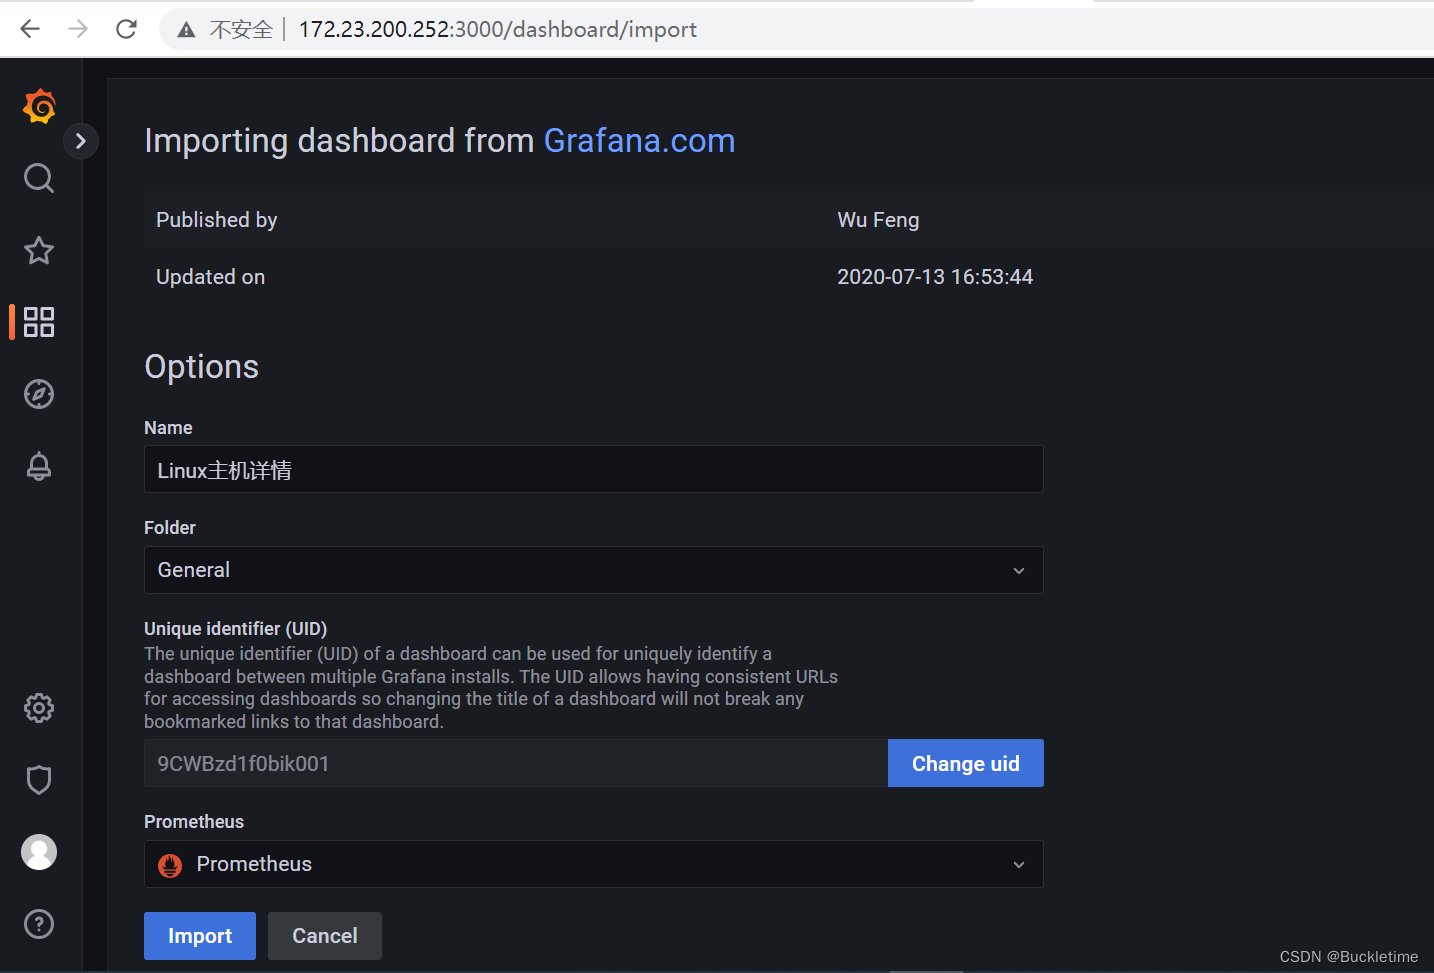Click the Import button
1434x973 pixels.
point(200,936)
